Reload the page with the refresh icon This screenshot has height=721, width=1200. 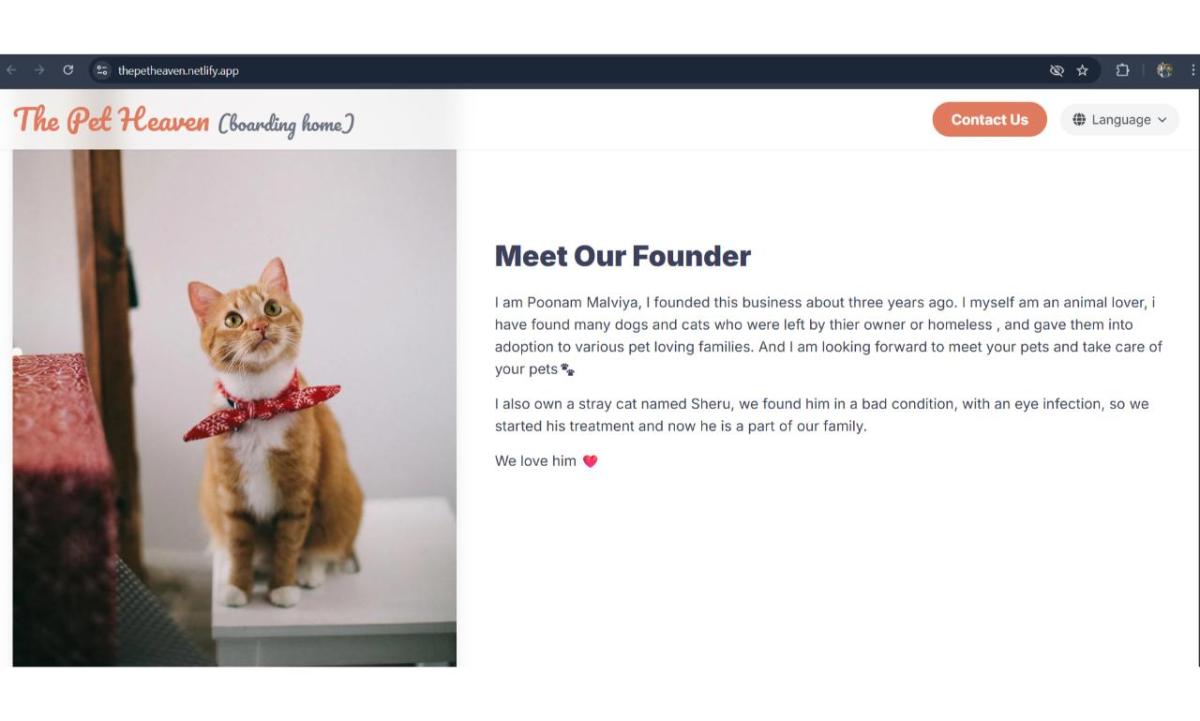point(68,70)
